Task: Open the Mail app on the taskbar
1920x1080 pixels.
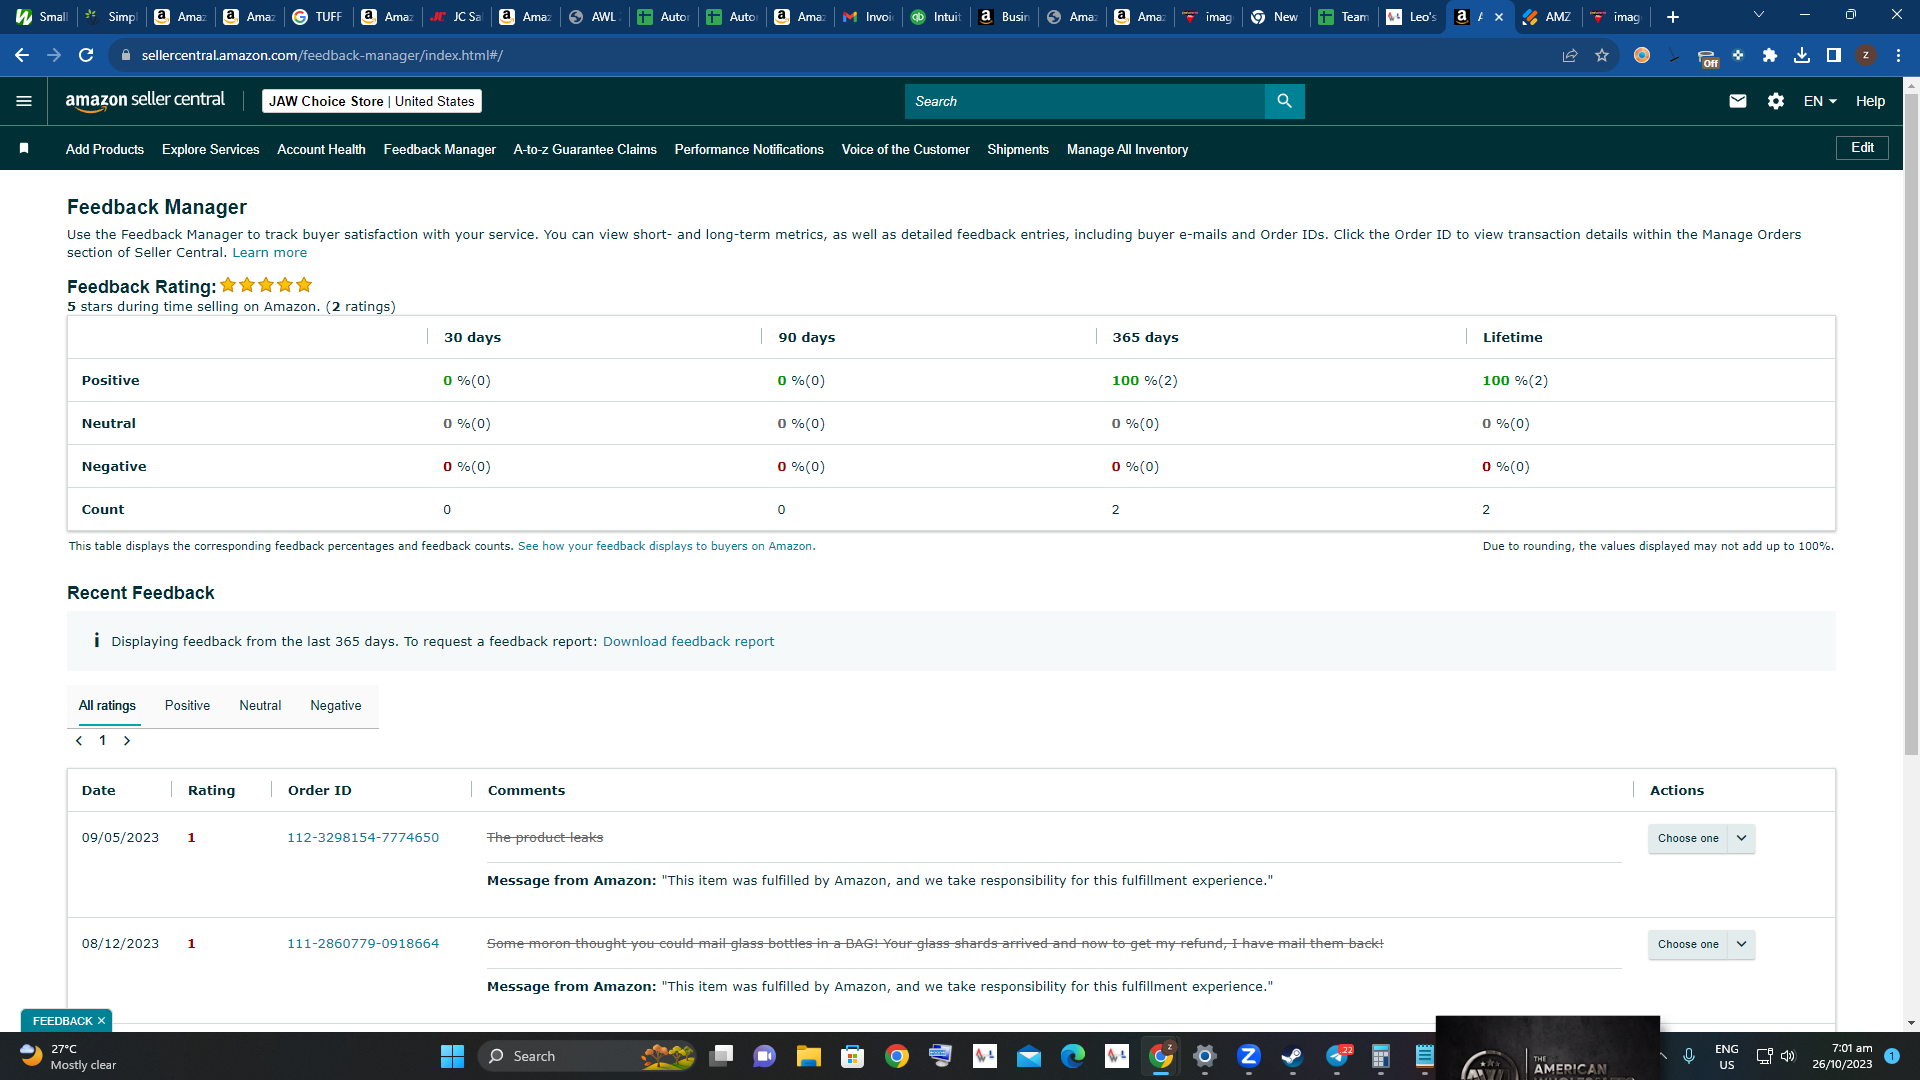Action: pos(1029,1056)
